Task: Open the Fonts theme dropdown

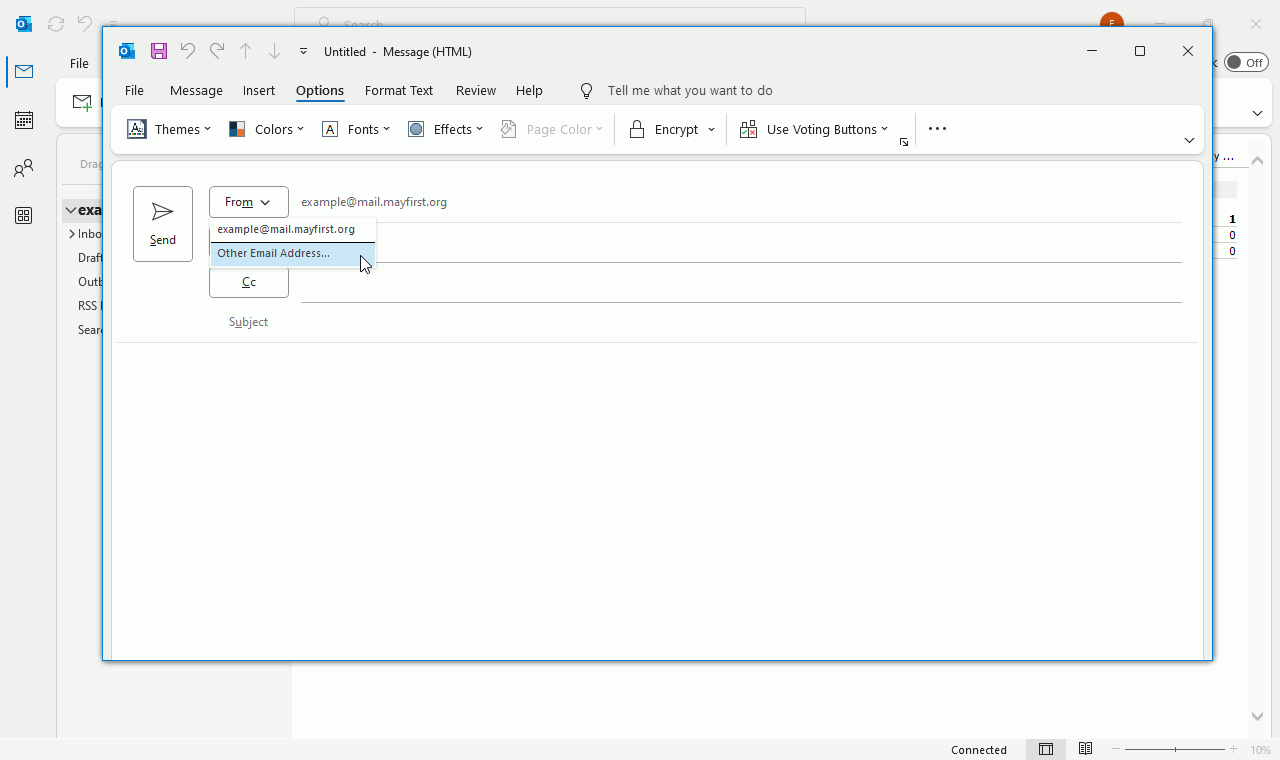Action: click(x=355, y=129)
